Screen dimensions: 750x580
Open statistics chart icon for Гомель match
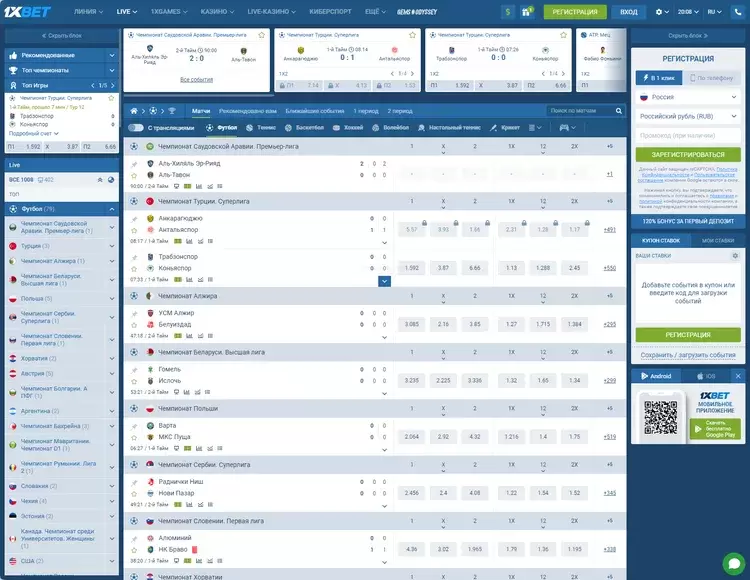(186, 392)
